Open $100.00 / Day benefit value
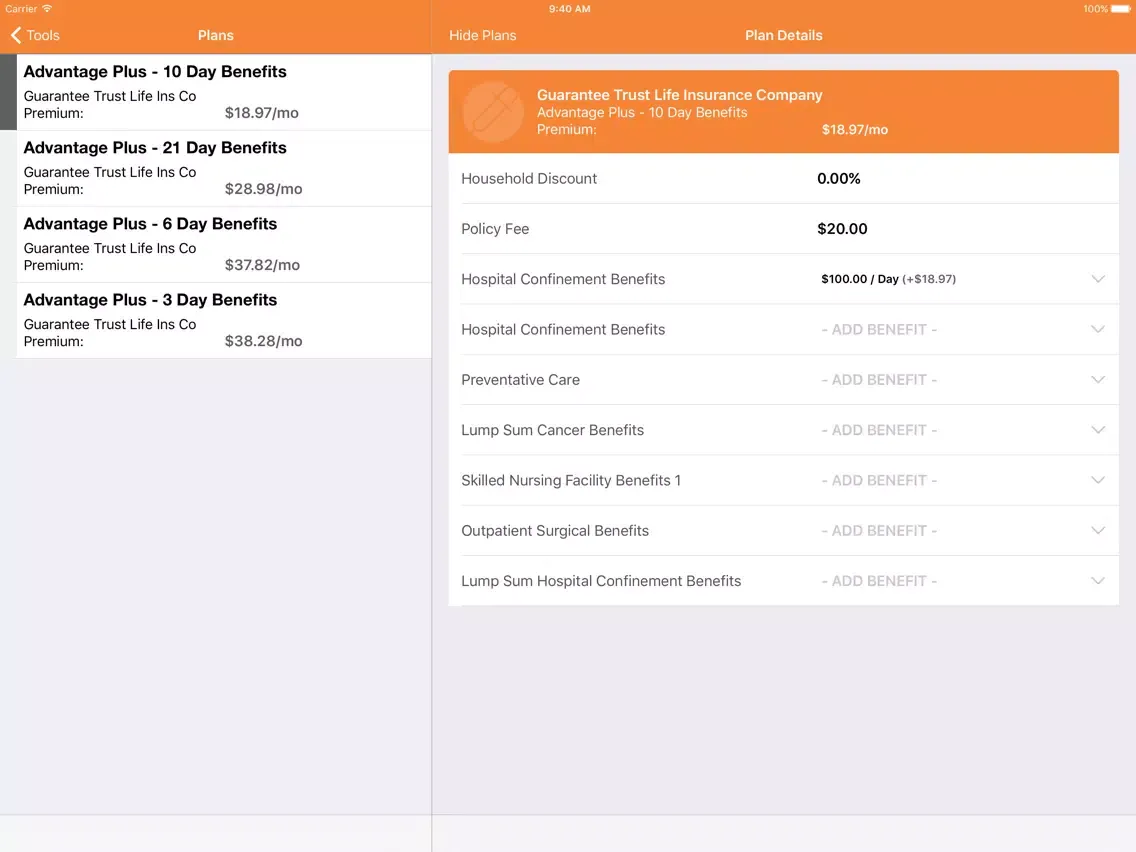This screenshot has height=852, width=1136. coord(888,279)
